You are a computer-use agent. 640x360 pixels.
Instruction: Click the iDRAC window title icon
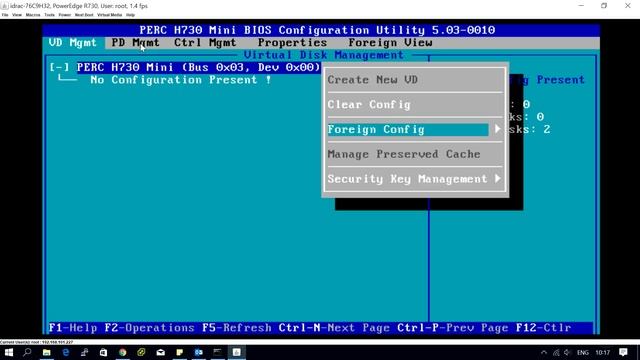click(4, 6)
